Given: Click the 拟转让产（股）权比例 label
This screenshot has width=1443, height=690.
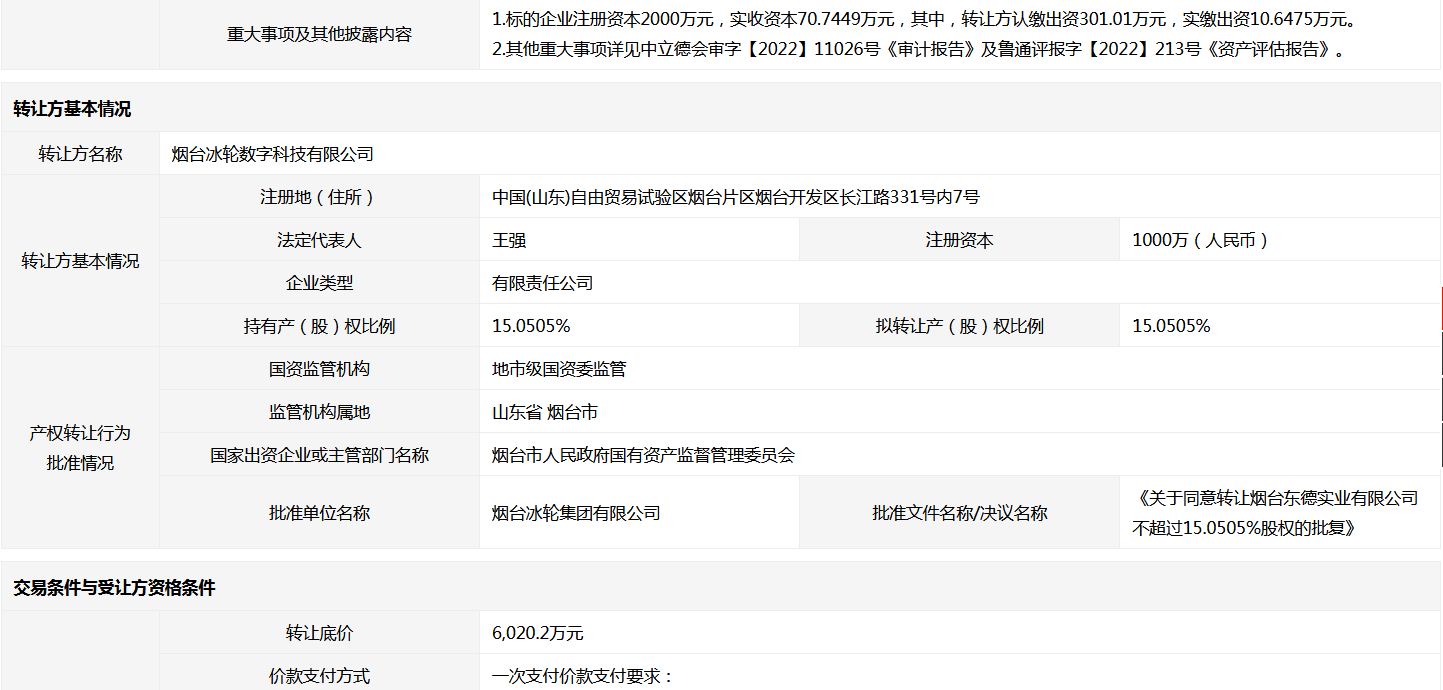Looking at the screenshot, I should pos(959,326).
